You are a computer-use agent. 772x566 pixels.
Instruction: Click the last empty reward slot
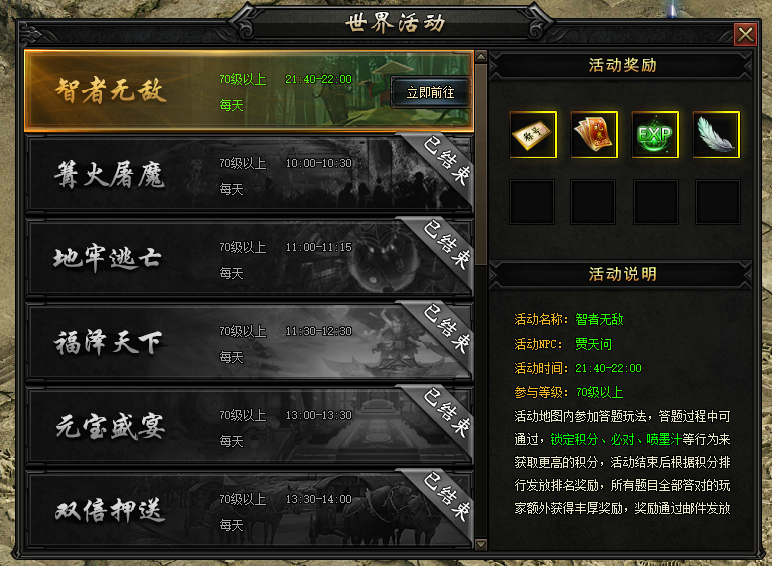coord(718,202)
